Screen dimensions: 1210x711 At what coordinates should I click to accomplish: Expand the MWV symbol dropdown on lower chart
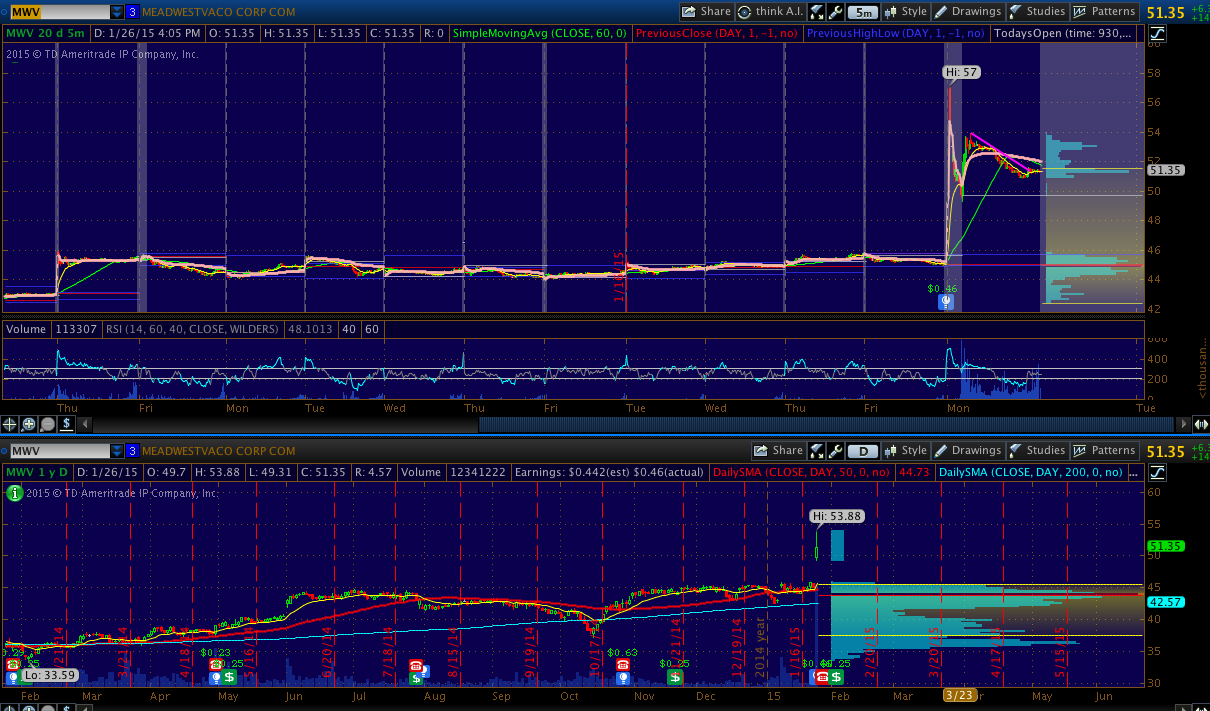pyautogui.click(x=117, y=451)
